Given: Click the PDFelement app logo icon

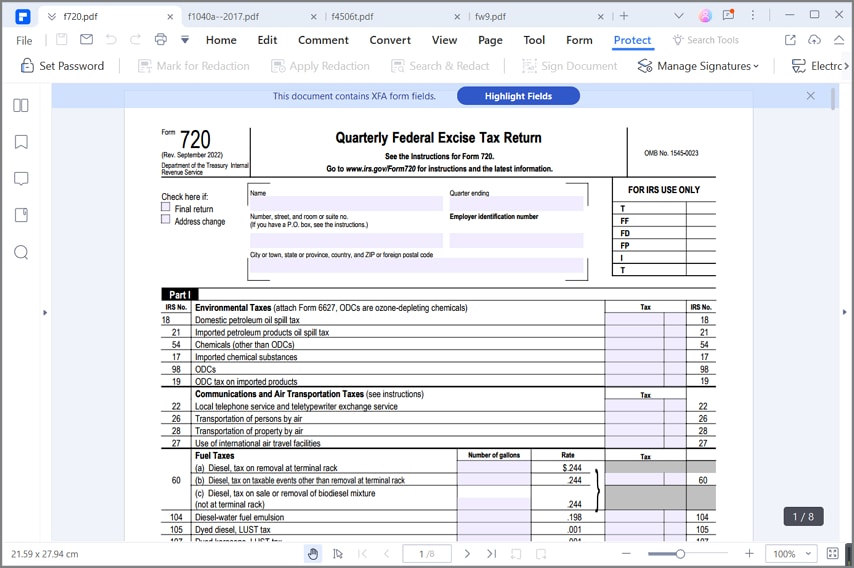Looking at the screenshot, I should (x=22, y=16).
